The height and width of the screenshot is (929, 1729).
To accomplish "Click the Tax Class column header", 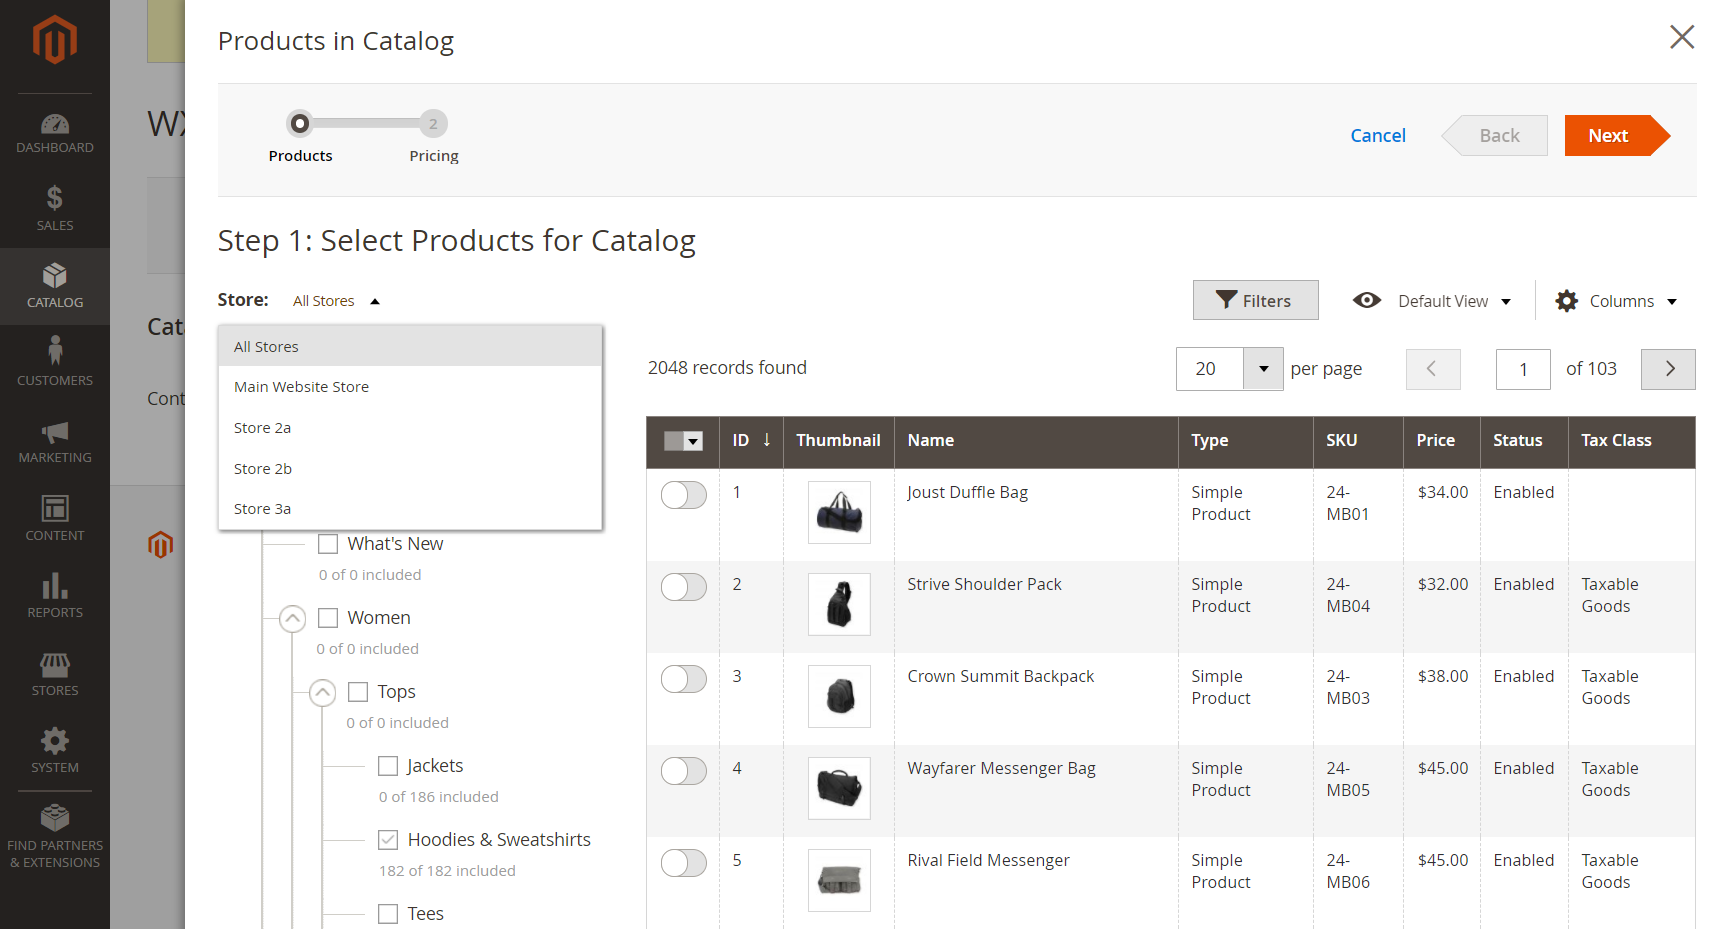I will (x=1631, y=441).
